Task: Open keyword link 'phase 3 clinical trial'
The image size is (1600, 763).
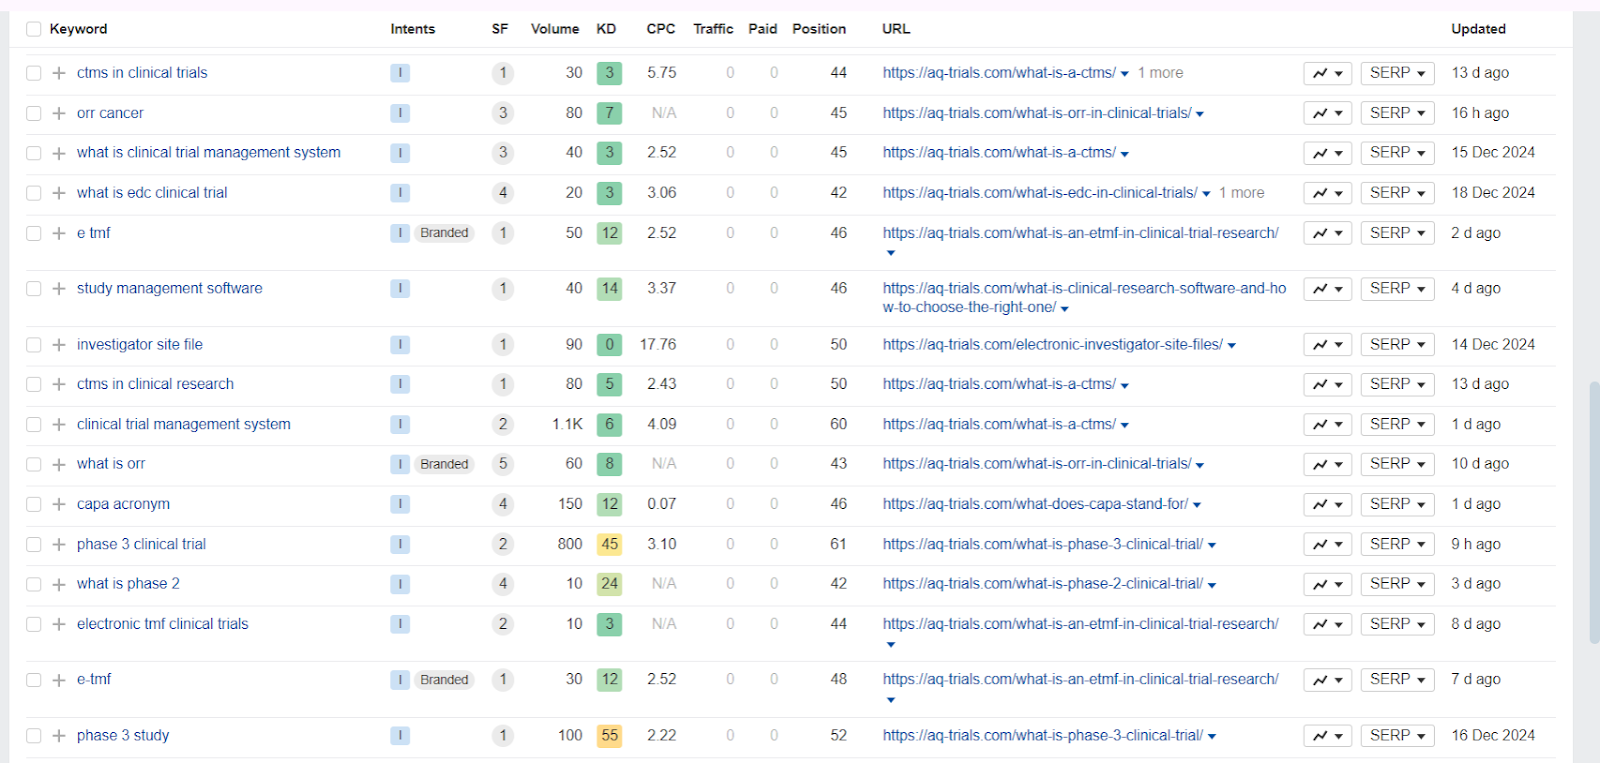Action: [141, 544]
